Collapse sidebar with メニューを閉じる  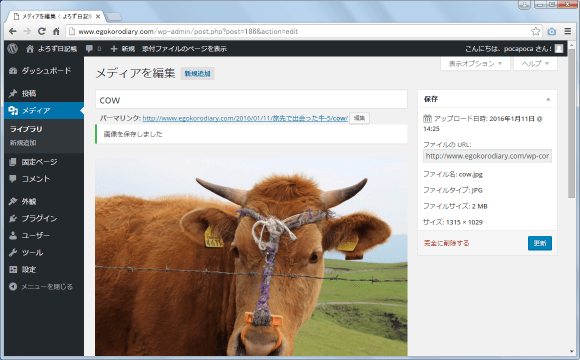[x=41, y=286]
